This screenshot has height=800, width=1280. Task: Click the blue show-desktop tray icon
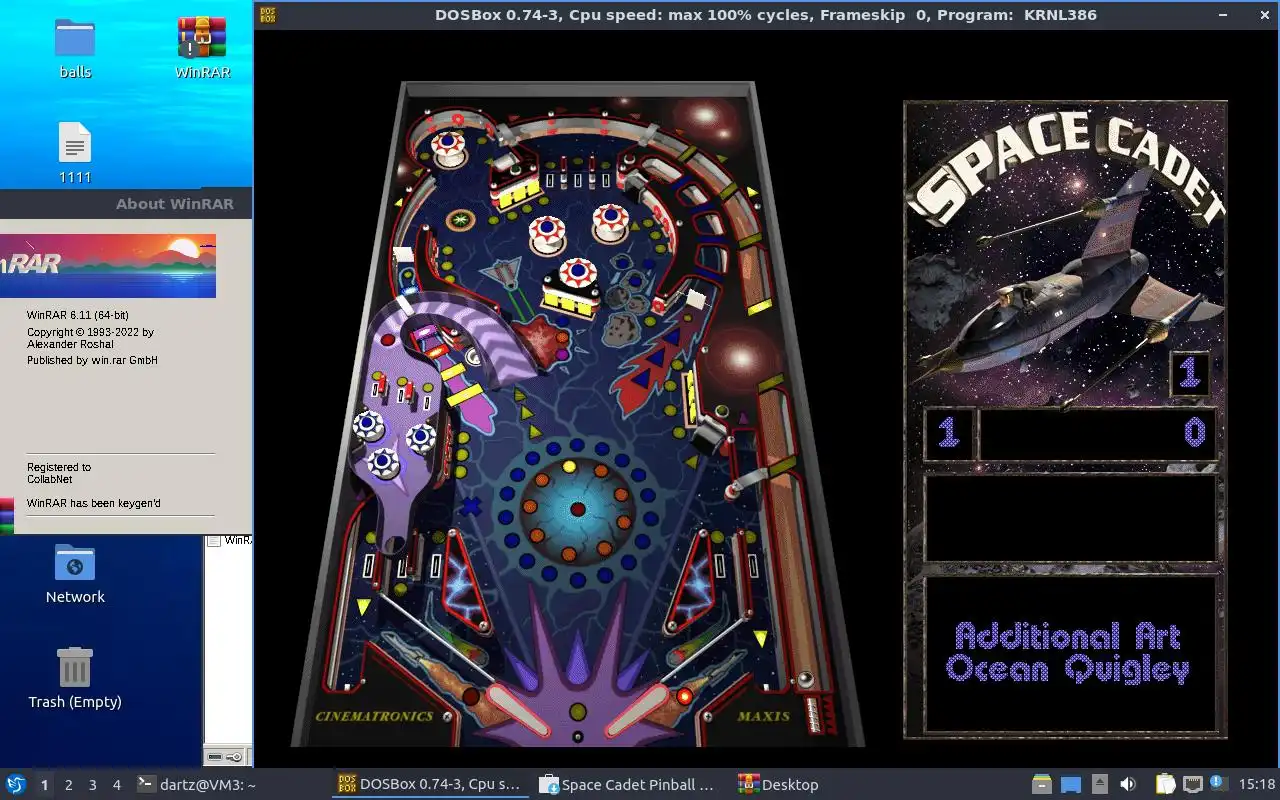(x=1071, y=785)
